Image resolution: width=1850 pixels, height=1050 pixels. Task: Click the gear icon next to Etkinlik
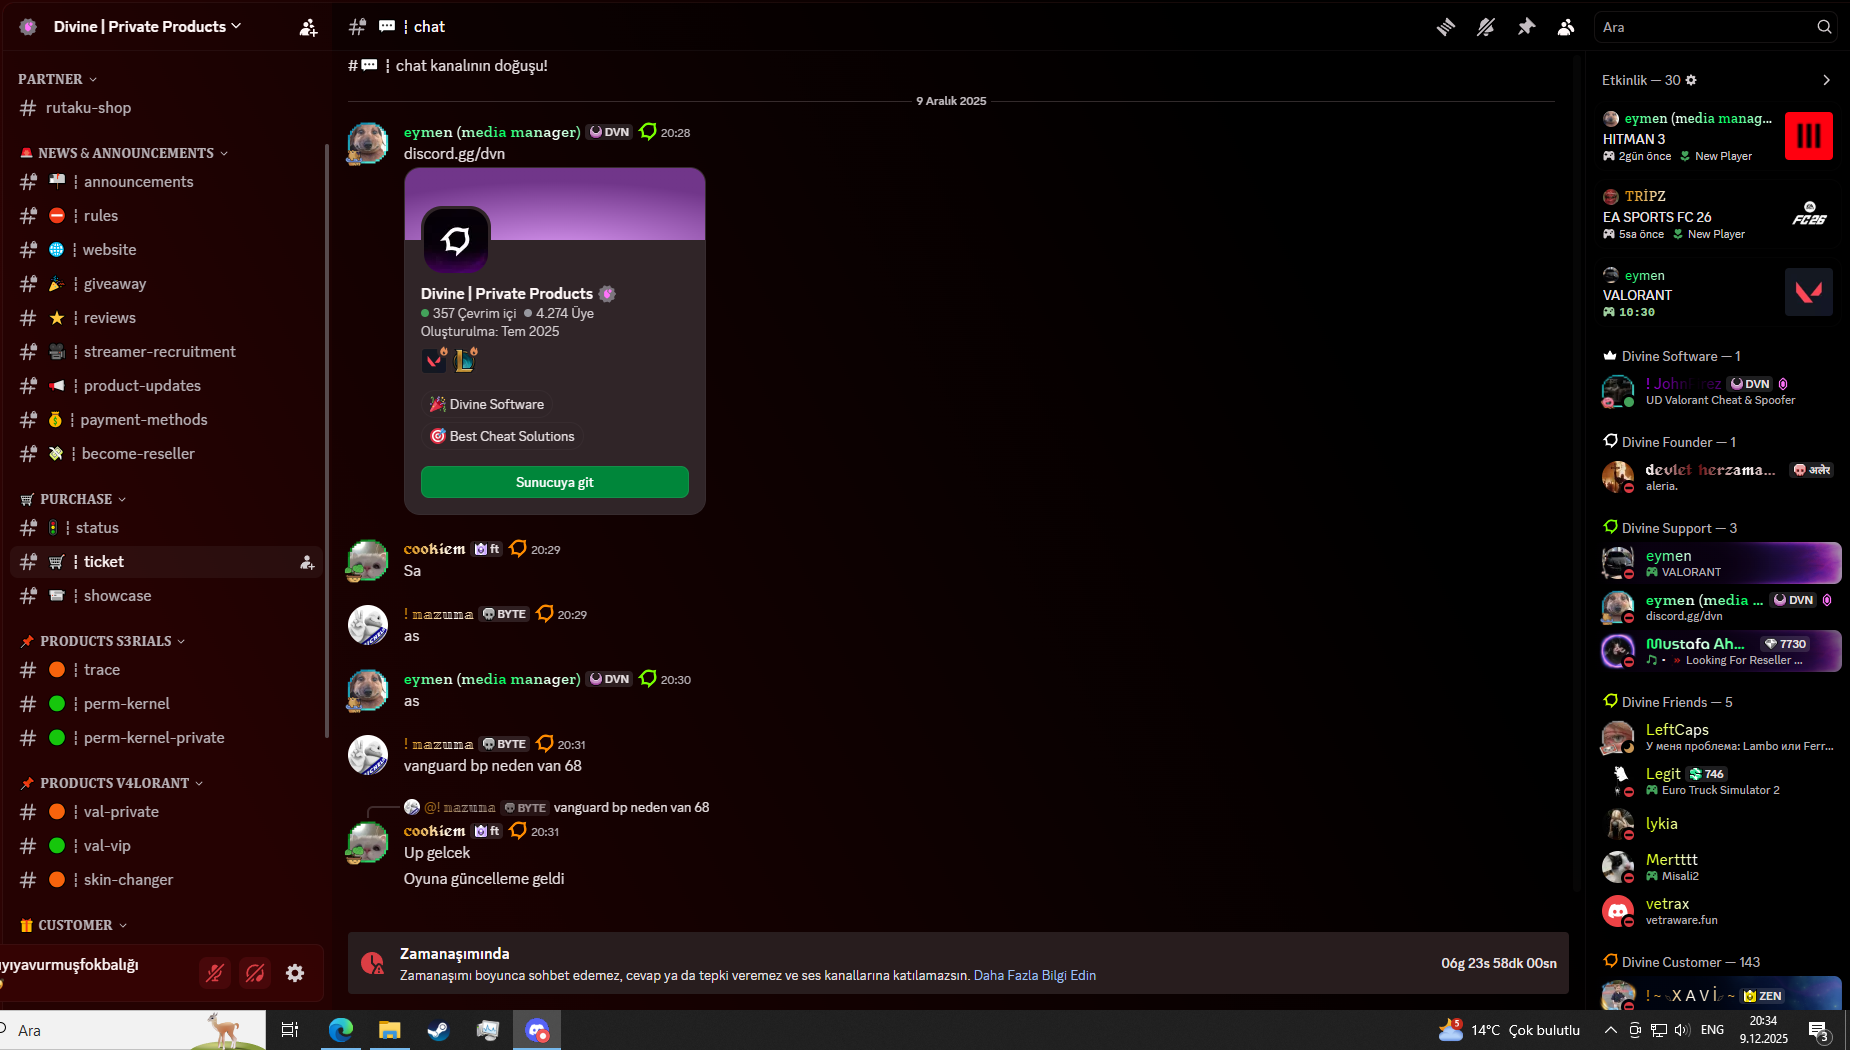[1691, 80]
